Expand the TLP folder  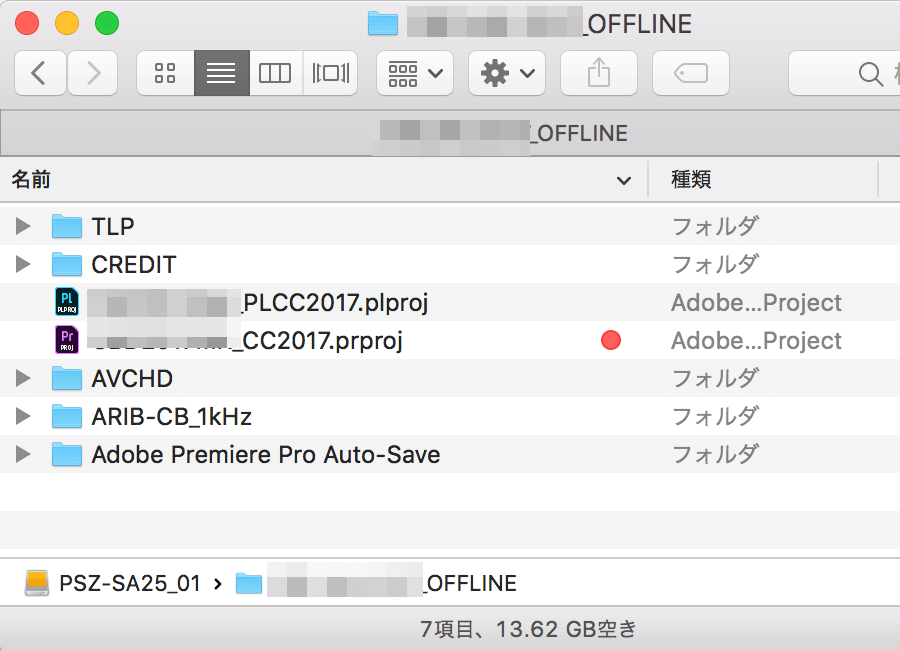tap(23, 227)
